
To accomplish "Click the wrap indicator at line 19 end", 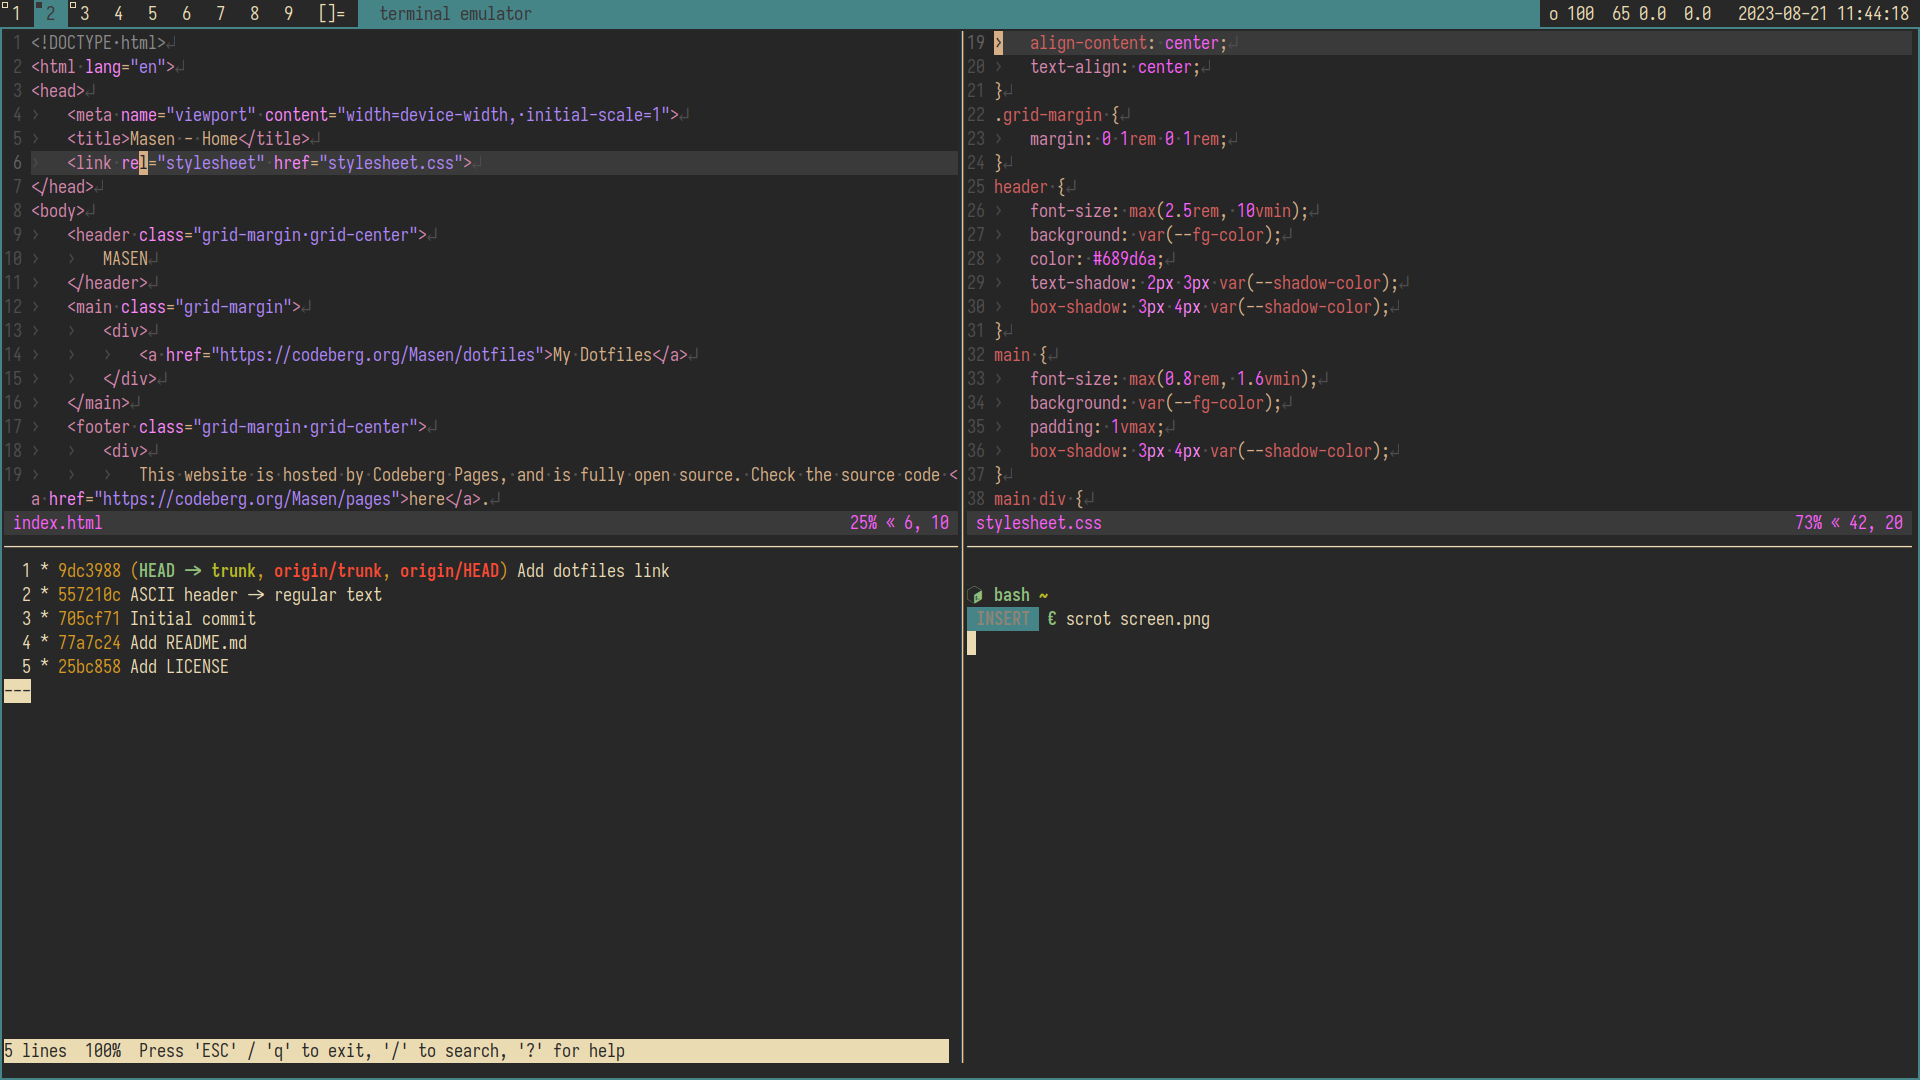I will [x=953, y=475].
